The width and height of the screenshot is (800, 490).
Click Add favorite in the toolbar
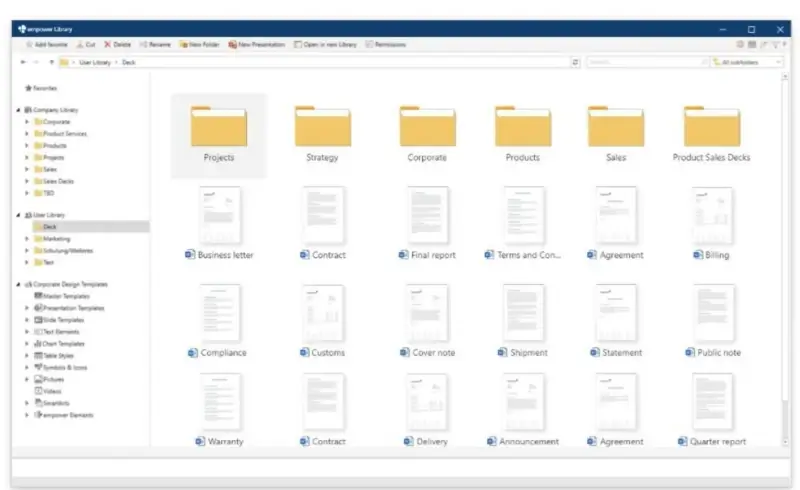[x=46, y=45]
